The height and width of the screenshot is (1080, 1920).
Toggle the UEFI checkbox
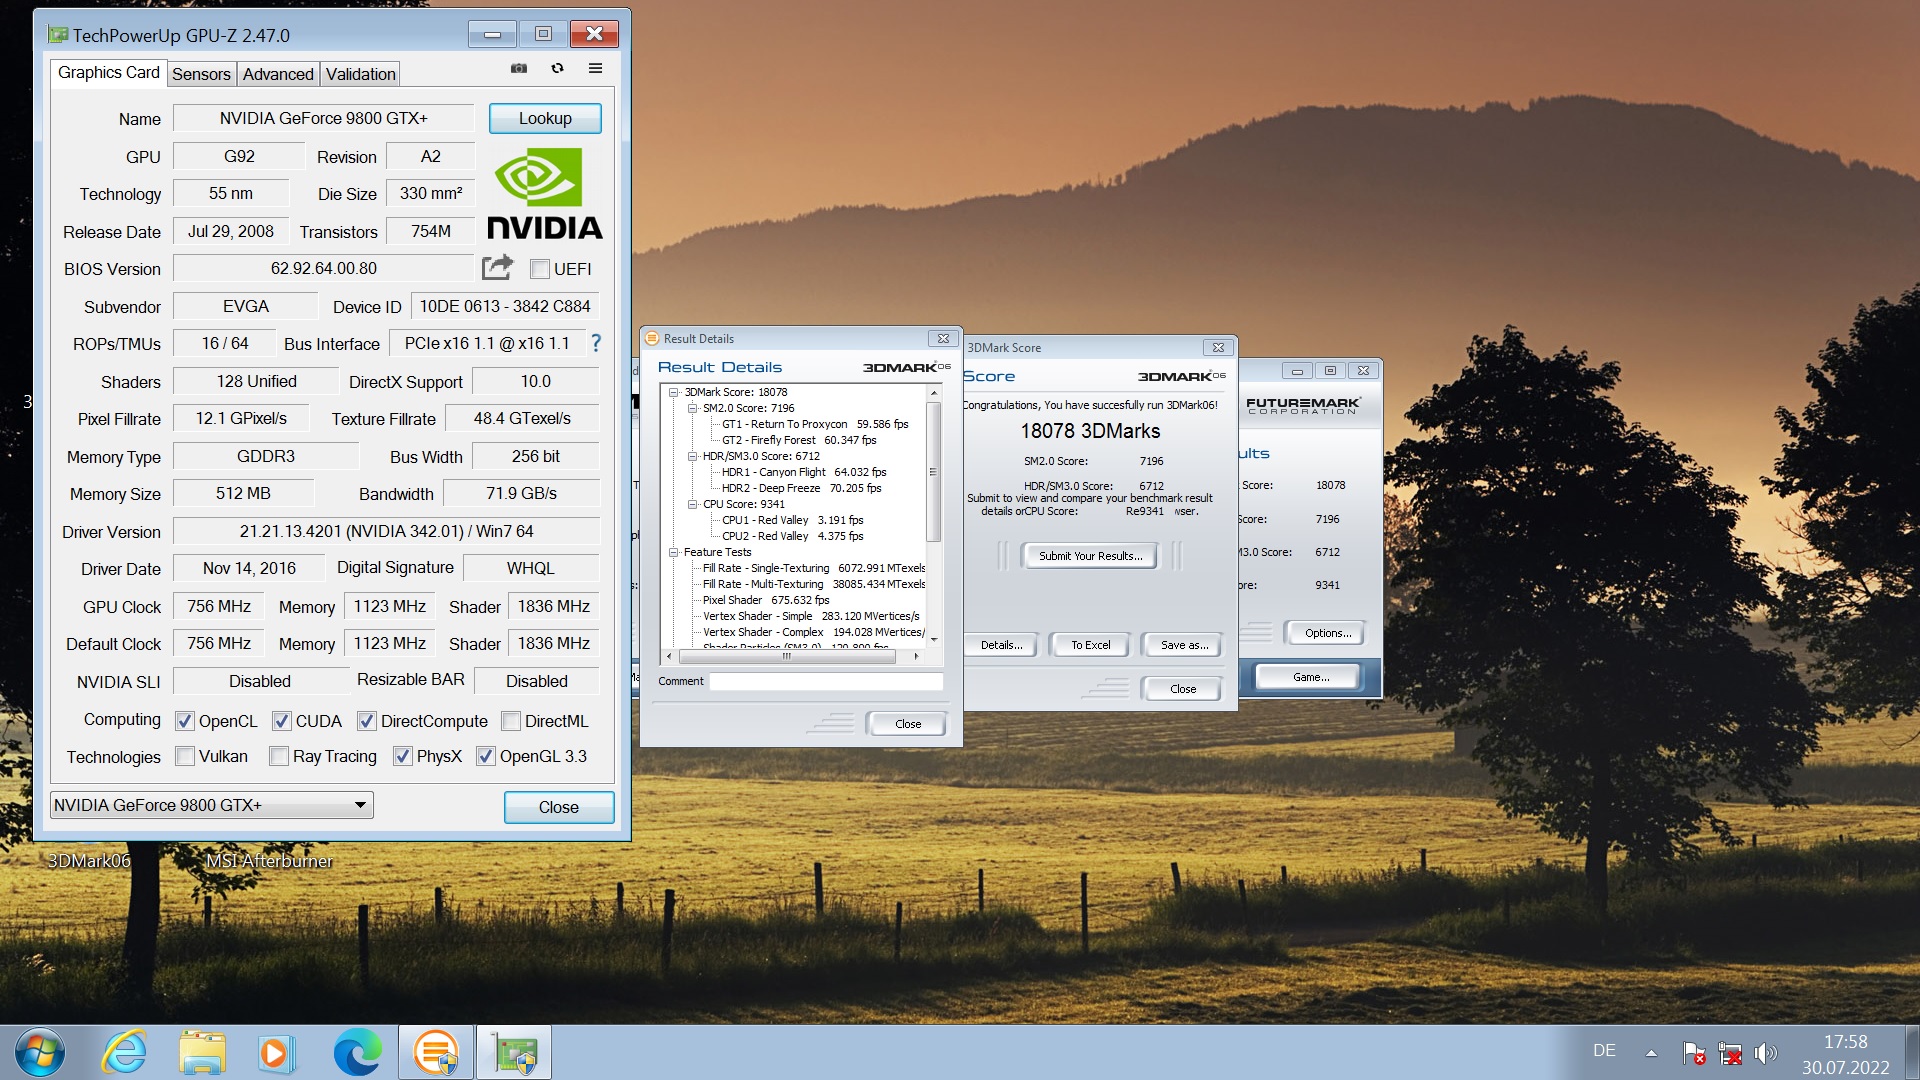[x=540, y=269]
